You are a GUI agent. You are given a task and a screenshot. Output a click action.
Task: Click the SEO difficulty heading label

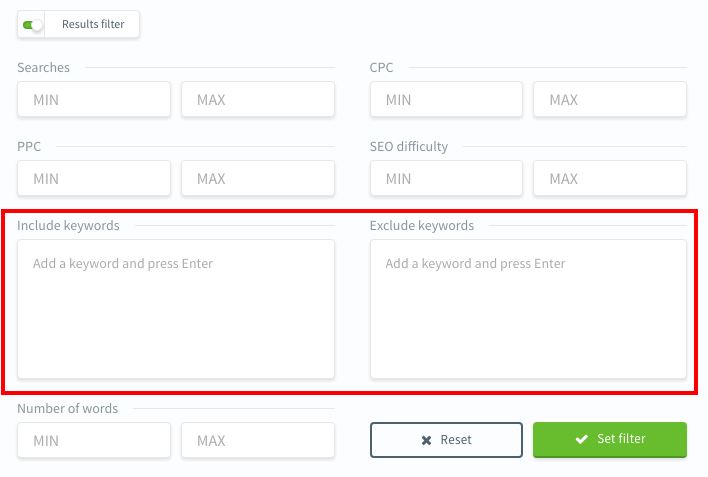point(409,147)
